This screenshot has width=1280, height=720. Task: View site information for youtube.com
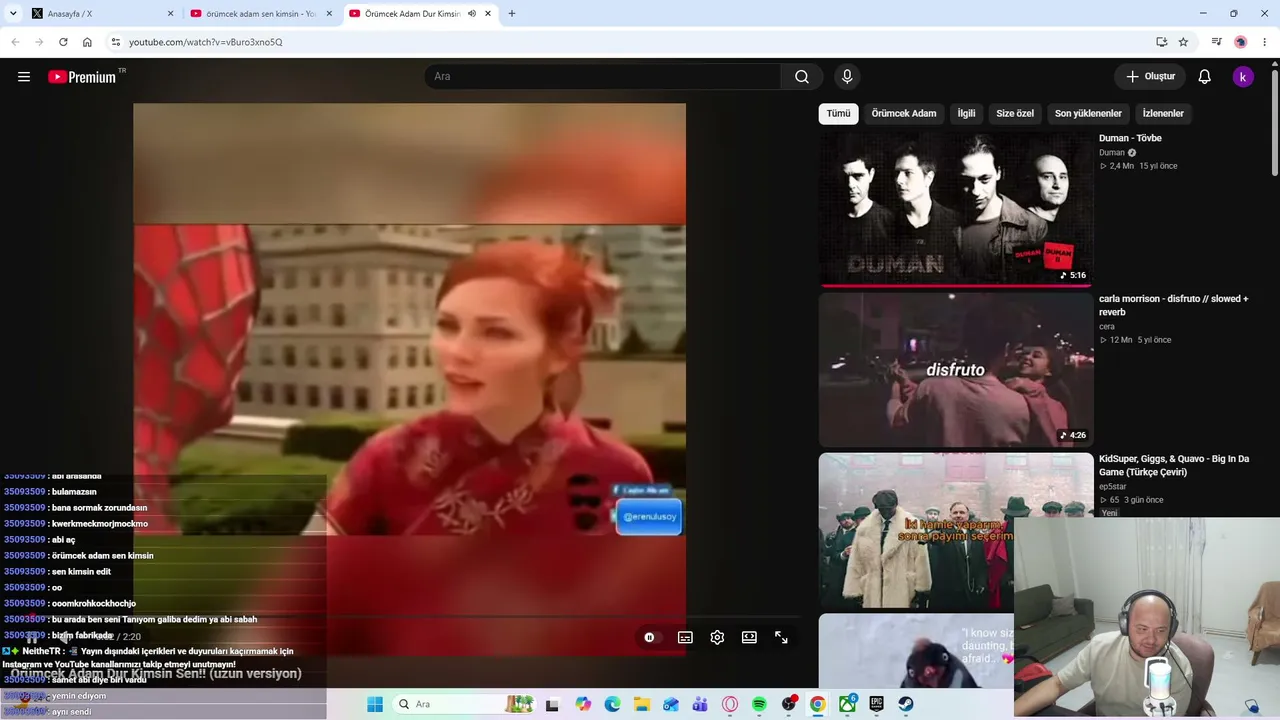point(116,42)
